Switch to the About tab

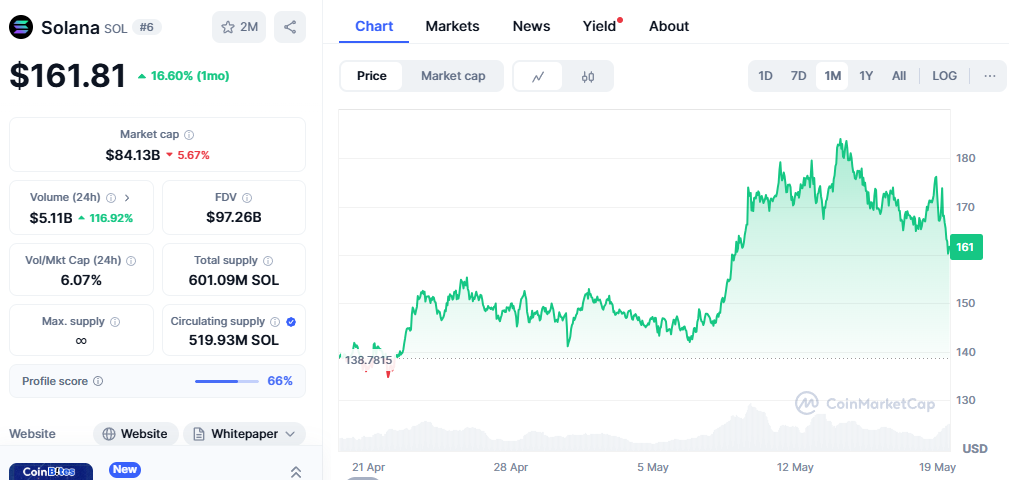pyautogui.click(x=669, y=26)
